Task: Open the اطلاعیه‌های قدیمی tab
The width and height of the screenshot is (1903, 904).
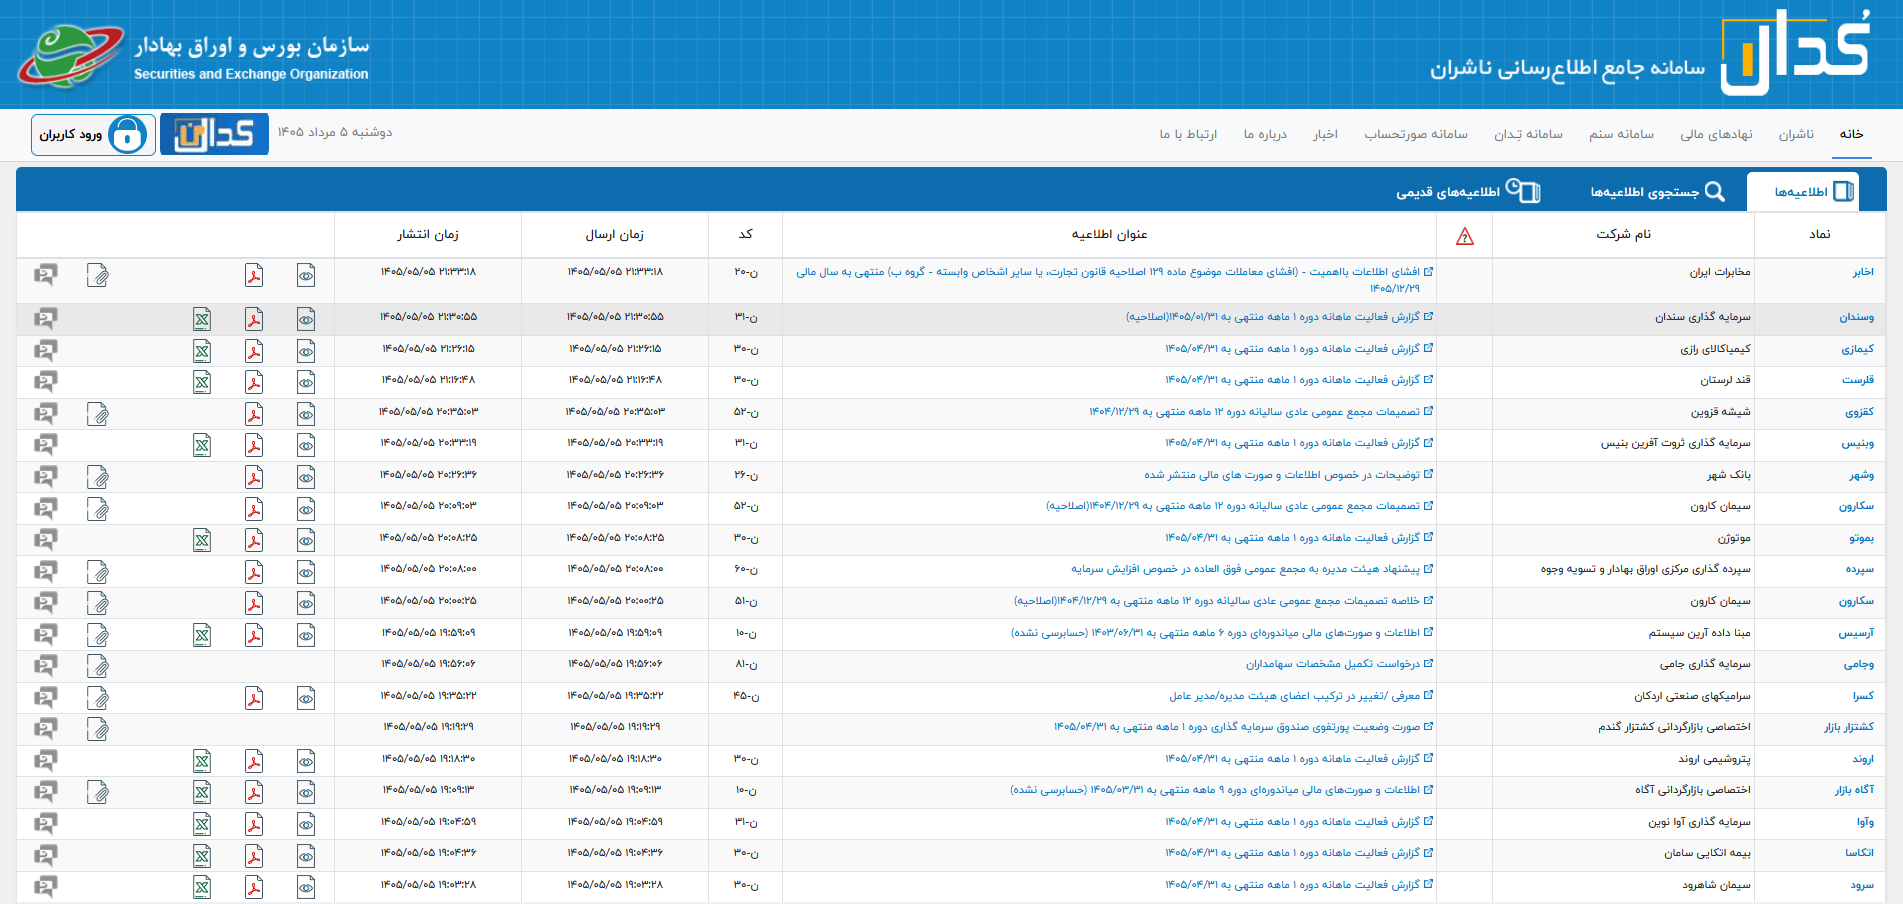Action: click(1468, 191)
